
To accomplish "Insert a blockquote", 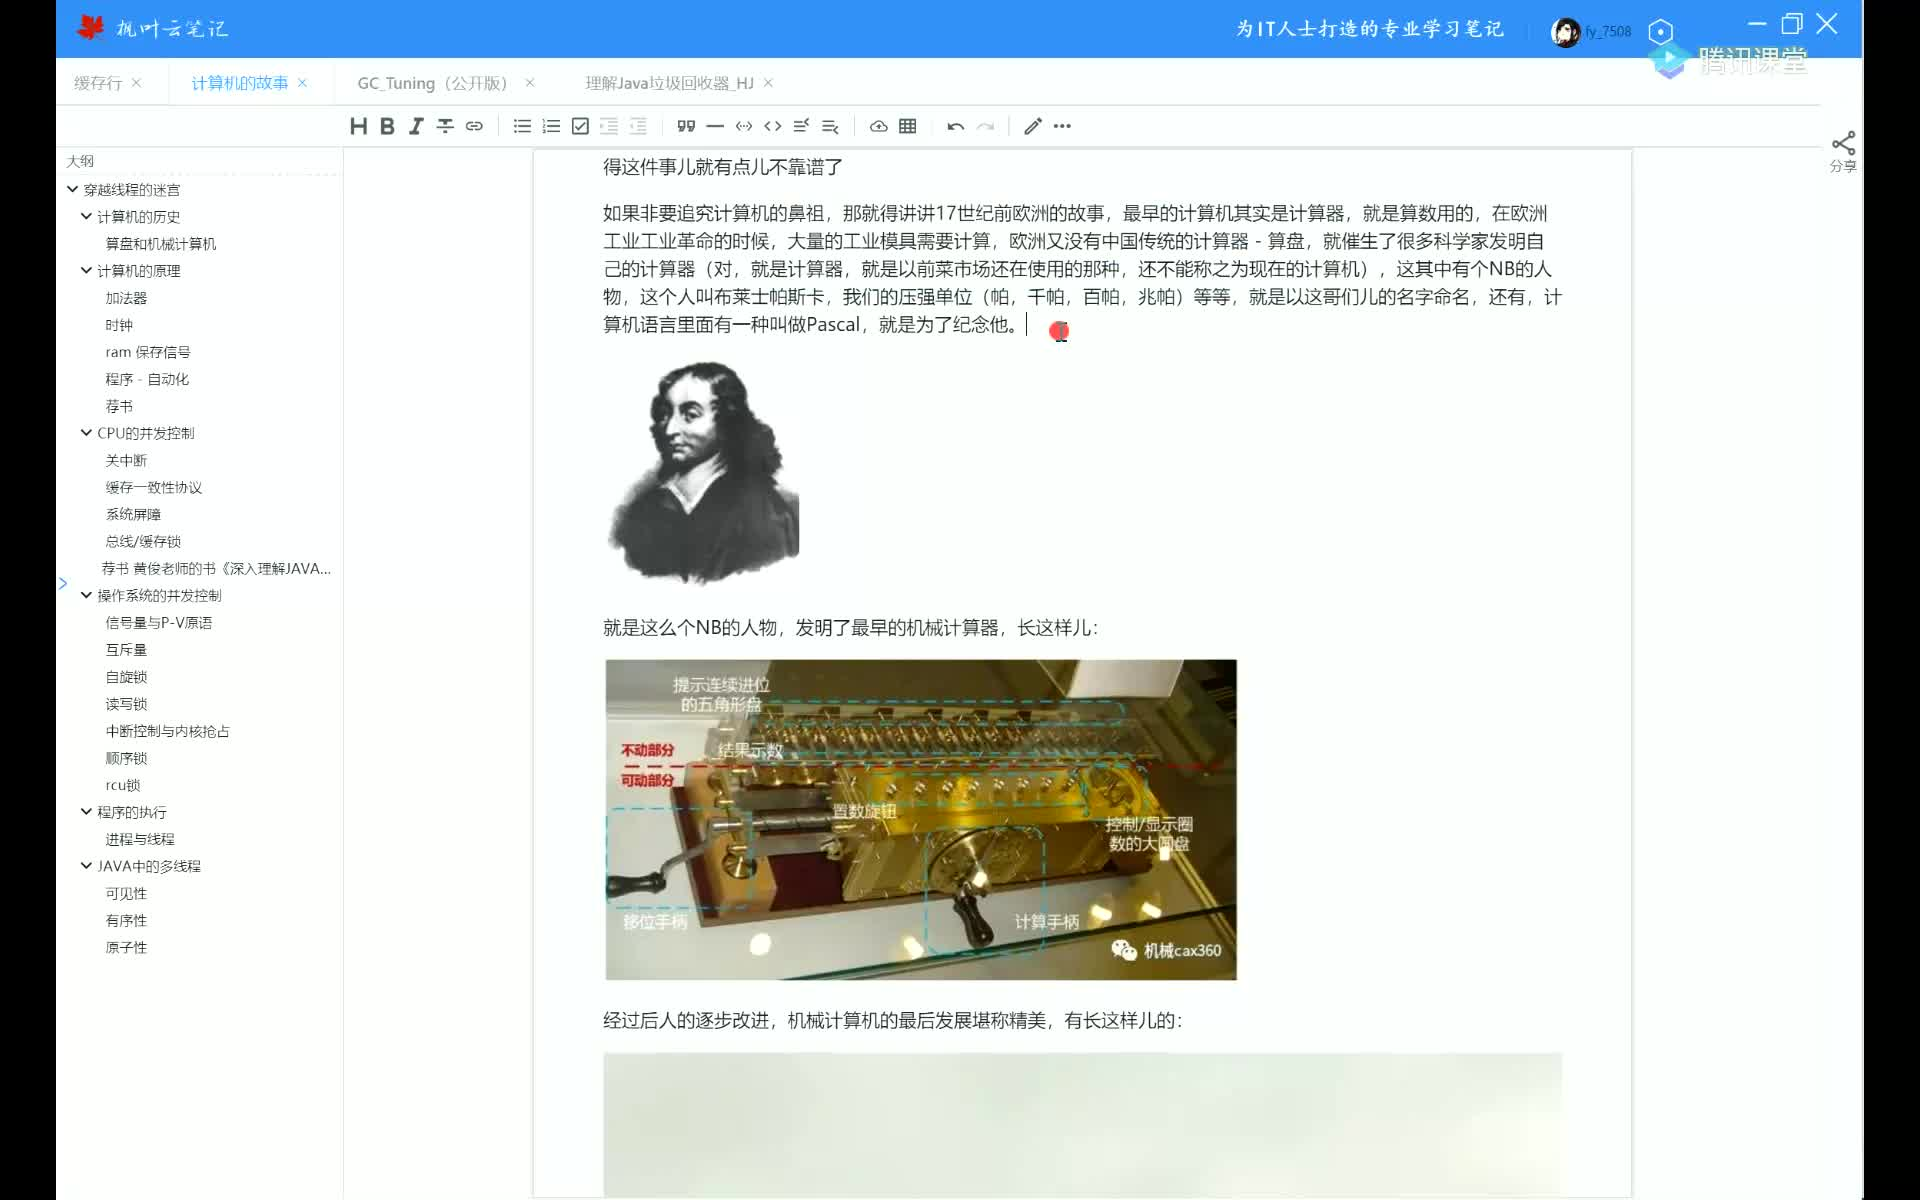I will pyautogui.click(x=685, y=126).
